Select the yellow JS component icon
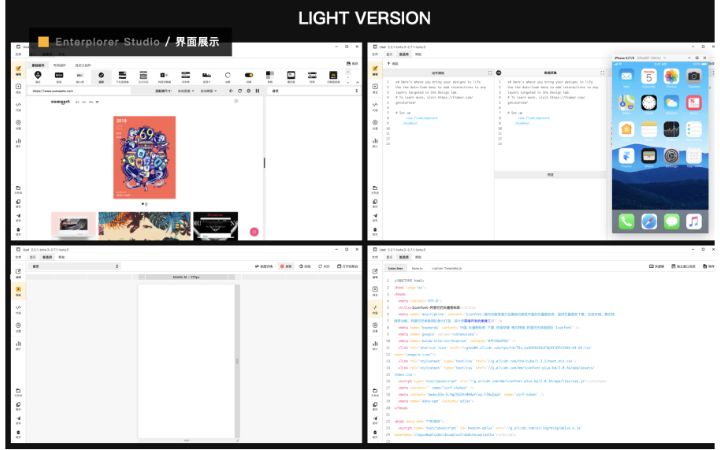This screenshot has height=450, width=720. [x=333, y=75]
